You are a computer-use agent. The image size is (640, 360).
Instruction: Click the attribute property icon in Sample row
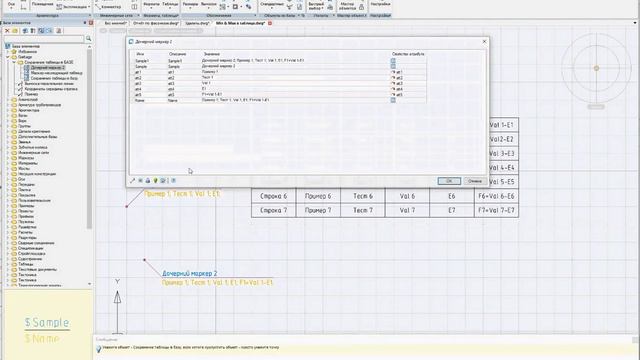pos(393,66)
